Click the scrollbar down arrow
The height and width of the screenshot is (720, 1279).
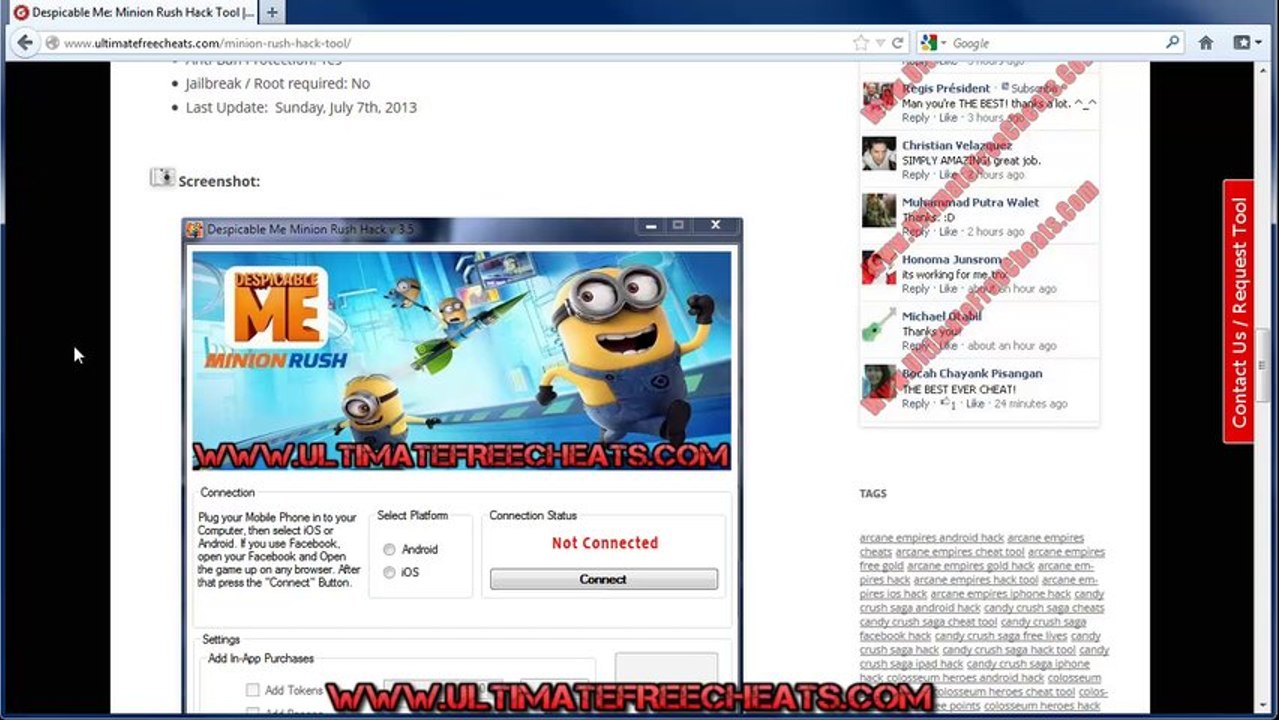1262,706
